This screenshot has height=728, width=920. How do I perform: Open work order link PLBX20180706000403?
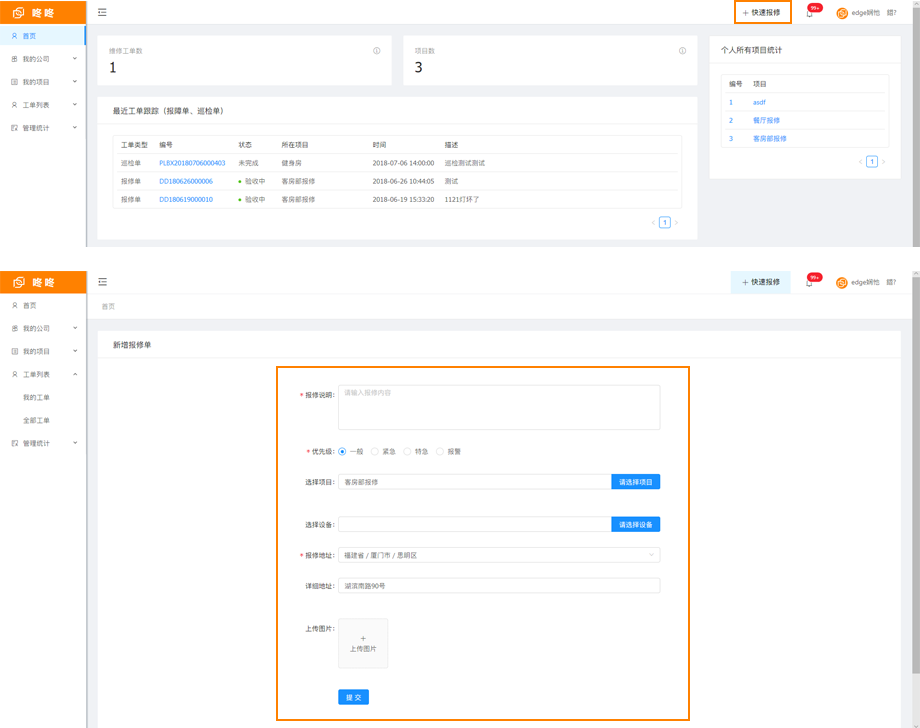192,163
